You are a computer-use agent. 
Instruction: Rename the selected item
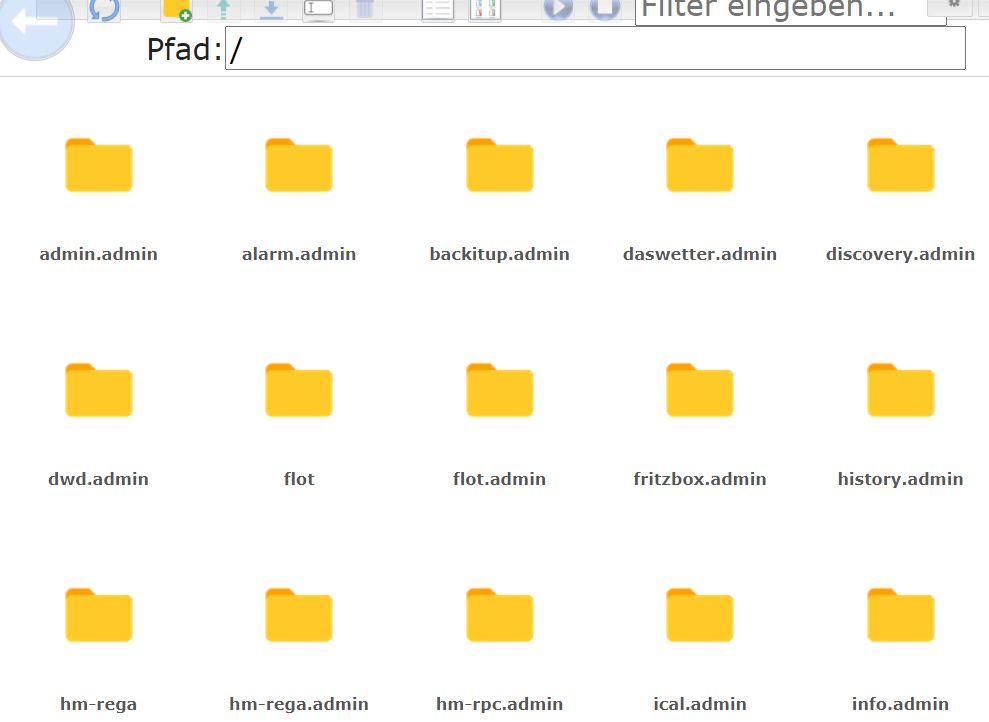point(319,11)
